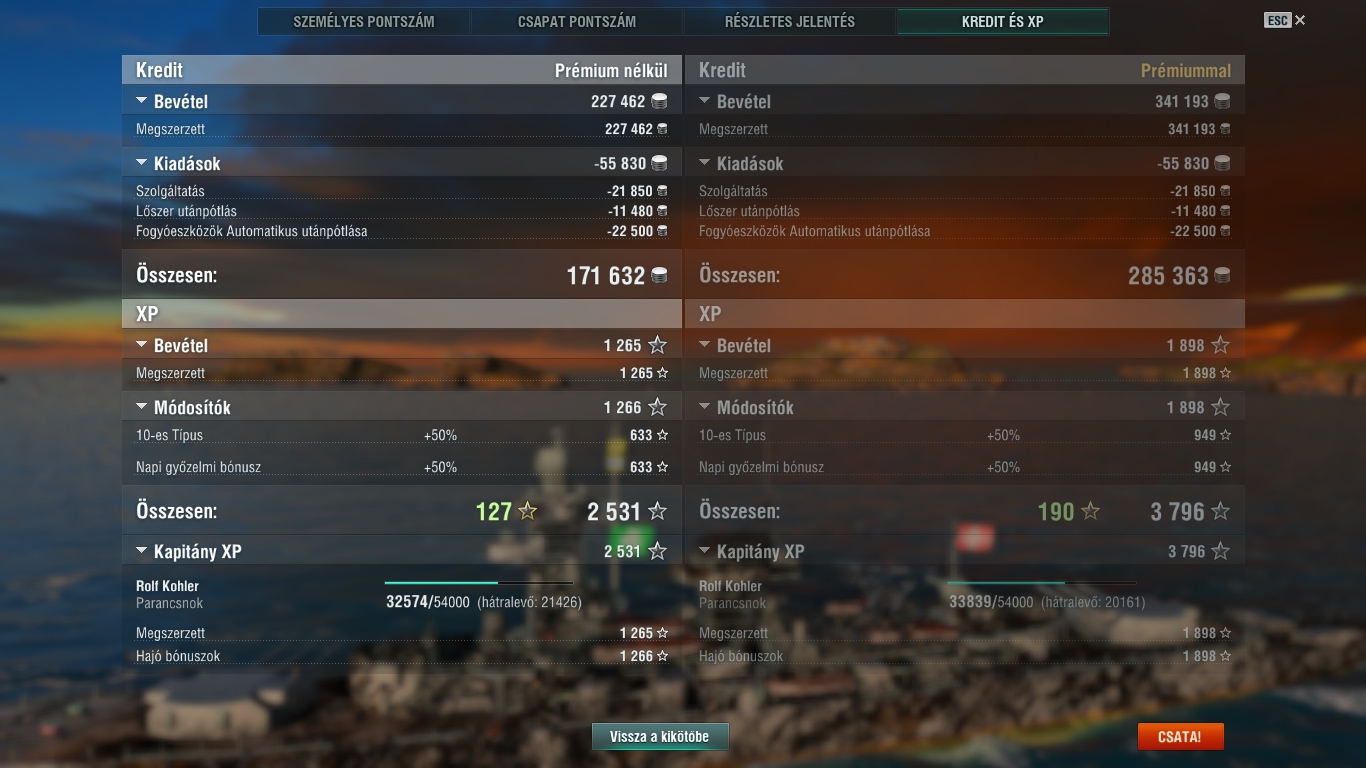The height and width of the screenshot is (768, 1366).
Task: Click the green free XP star beside 127
Action: (x=528, y=511)
